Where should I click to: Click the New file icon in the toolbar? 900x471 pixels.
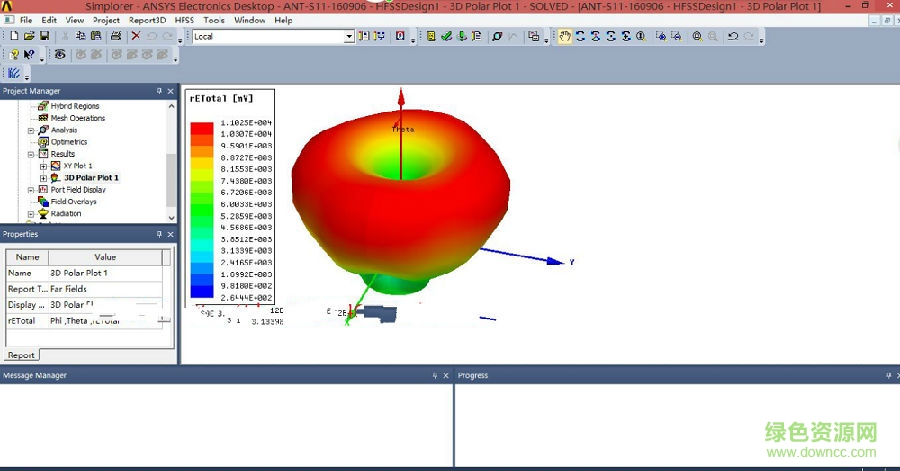[x=14, y=37]
